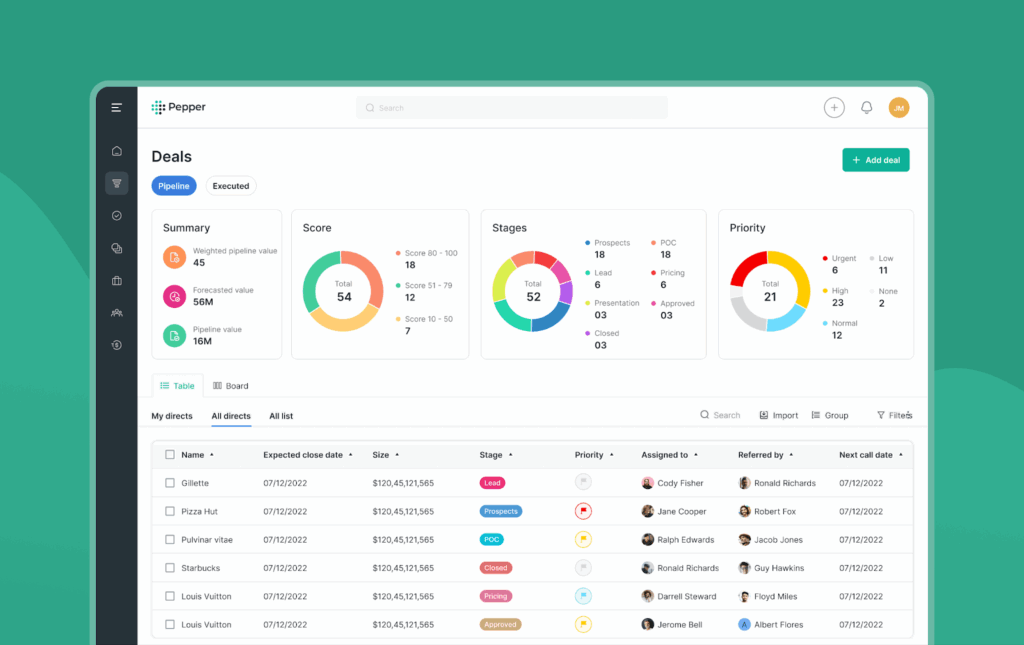This screenshot has width=1024, height=645.
Task: Open the Home icon in the sidebar
Action: pos(117,150)
